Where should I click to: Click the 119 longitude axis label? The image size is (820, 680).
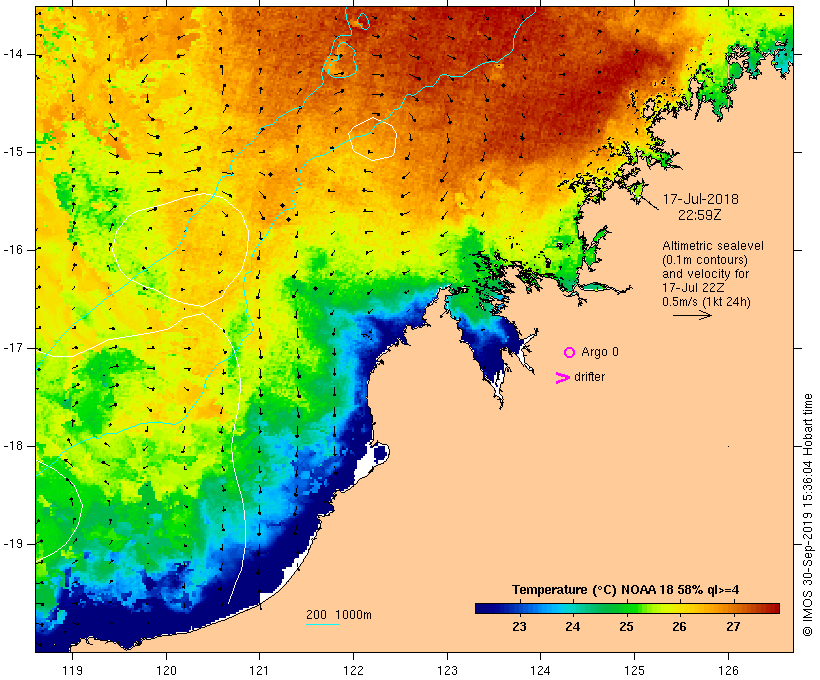(72, 670)
